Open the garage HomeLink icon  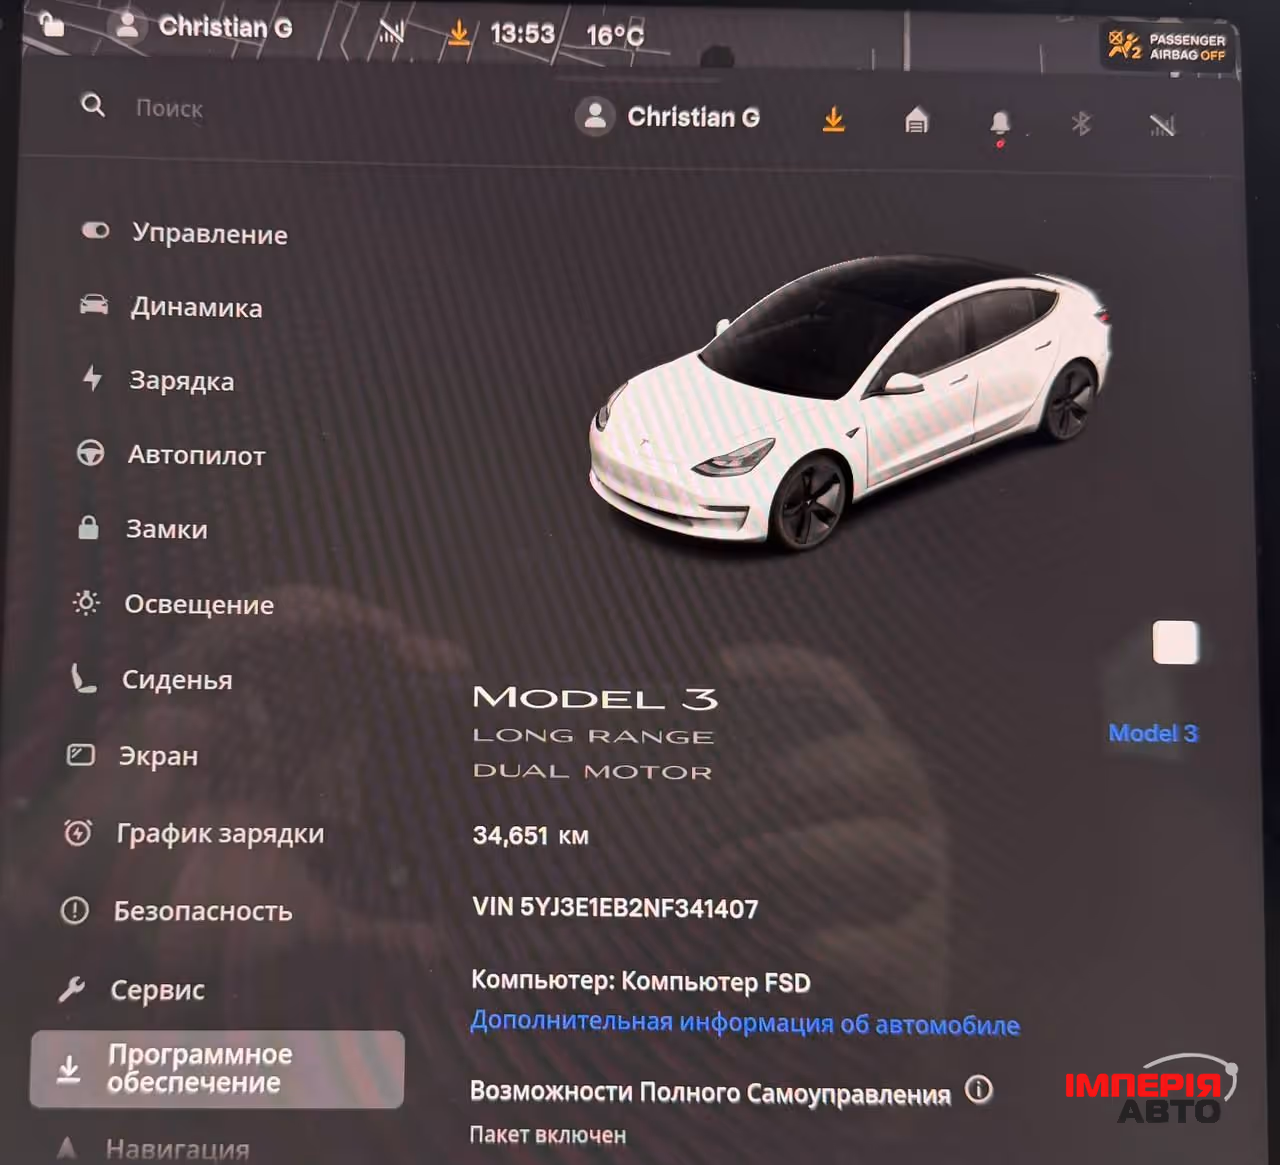pyautogui.click(x=916, y=121)
